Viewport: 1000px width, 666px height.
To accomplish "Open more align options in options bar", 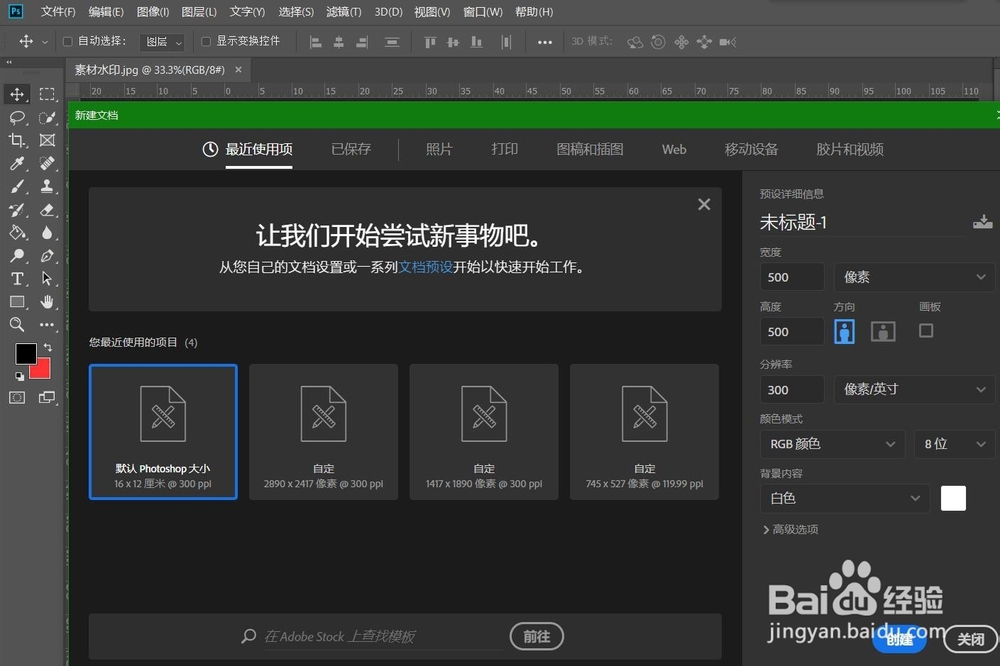I will coord(545,42).
